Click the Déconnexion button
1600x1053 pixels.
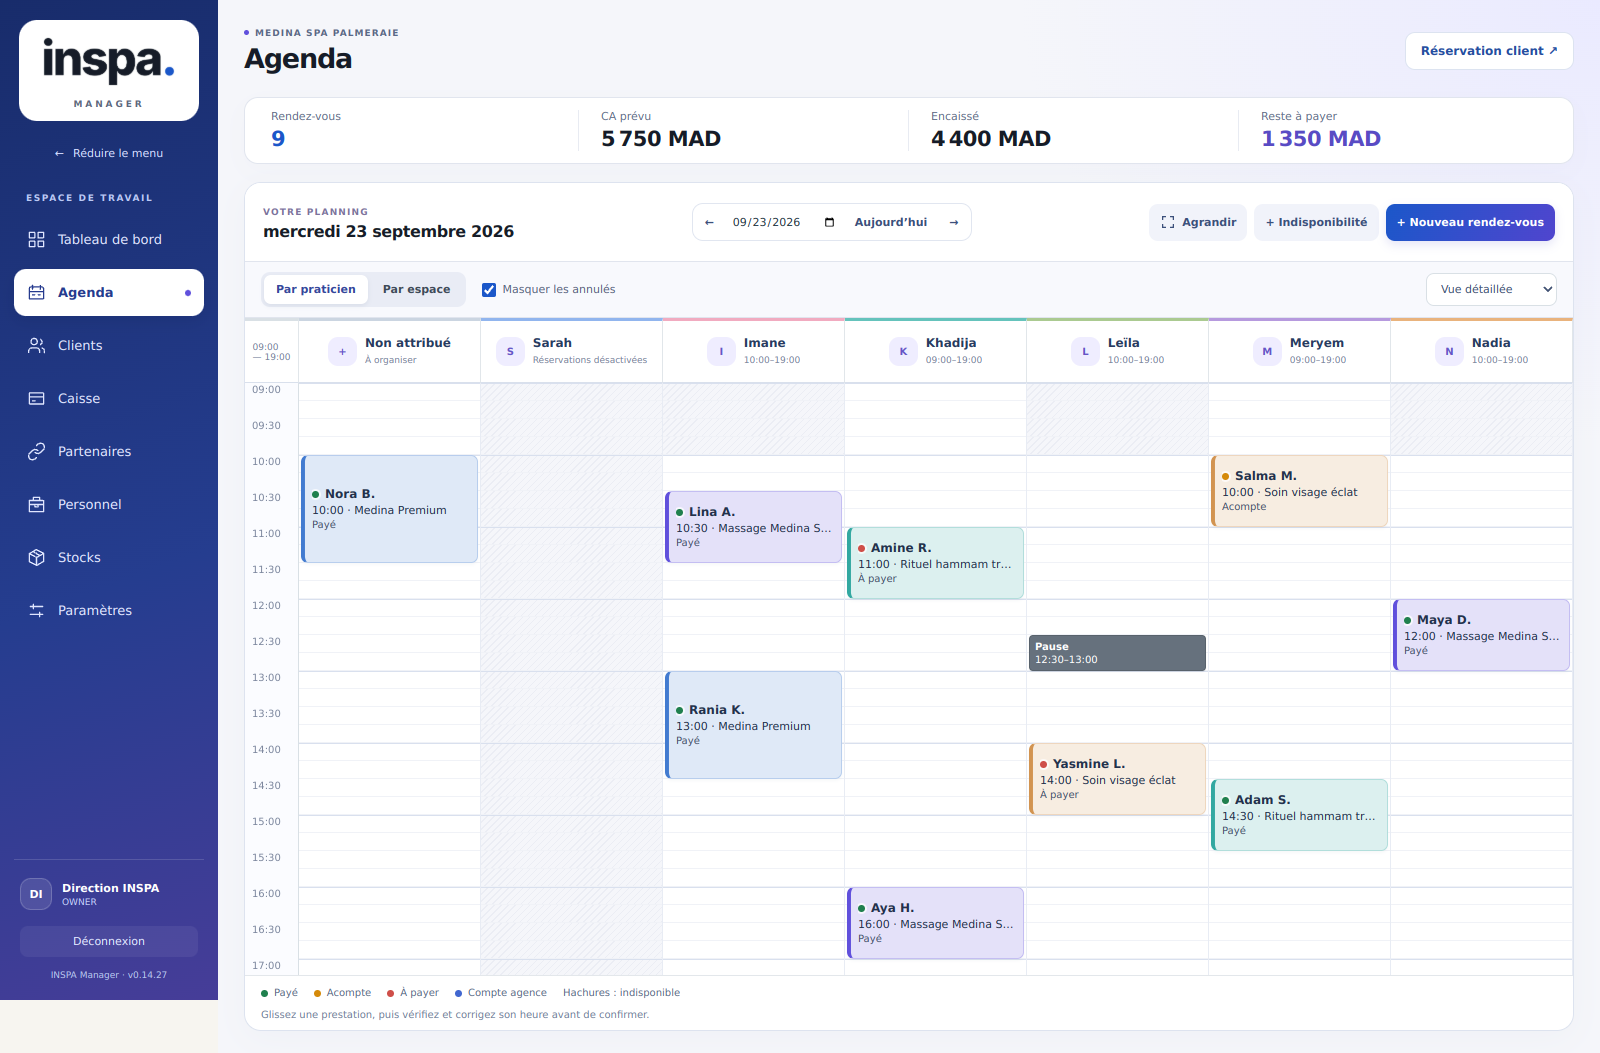pos(109,941)
